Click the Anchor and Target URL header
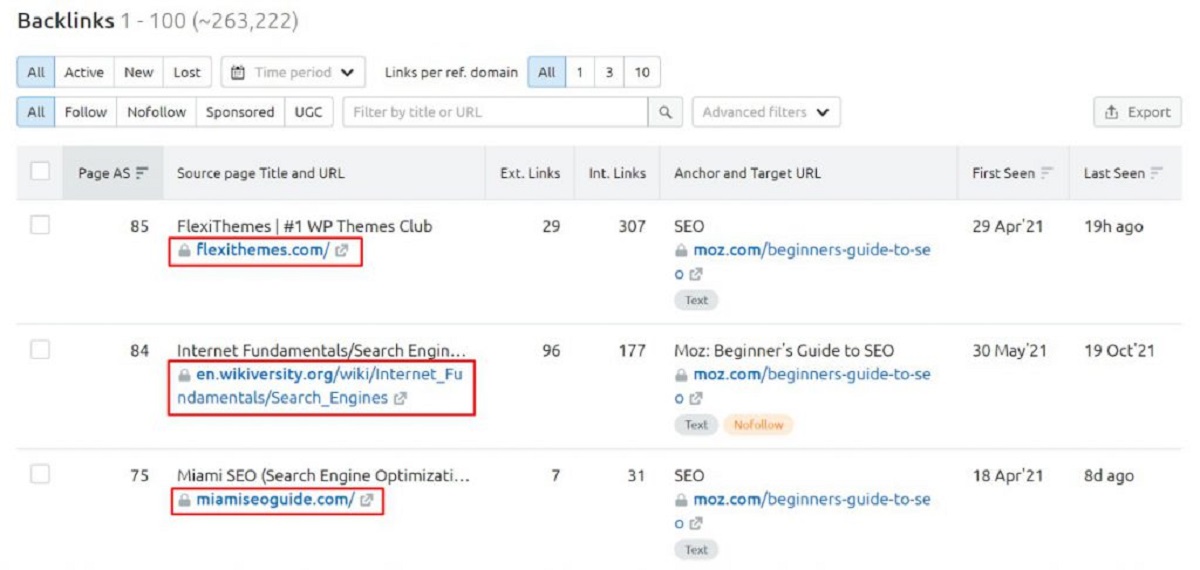 click(x=747, y=173)
